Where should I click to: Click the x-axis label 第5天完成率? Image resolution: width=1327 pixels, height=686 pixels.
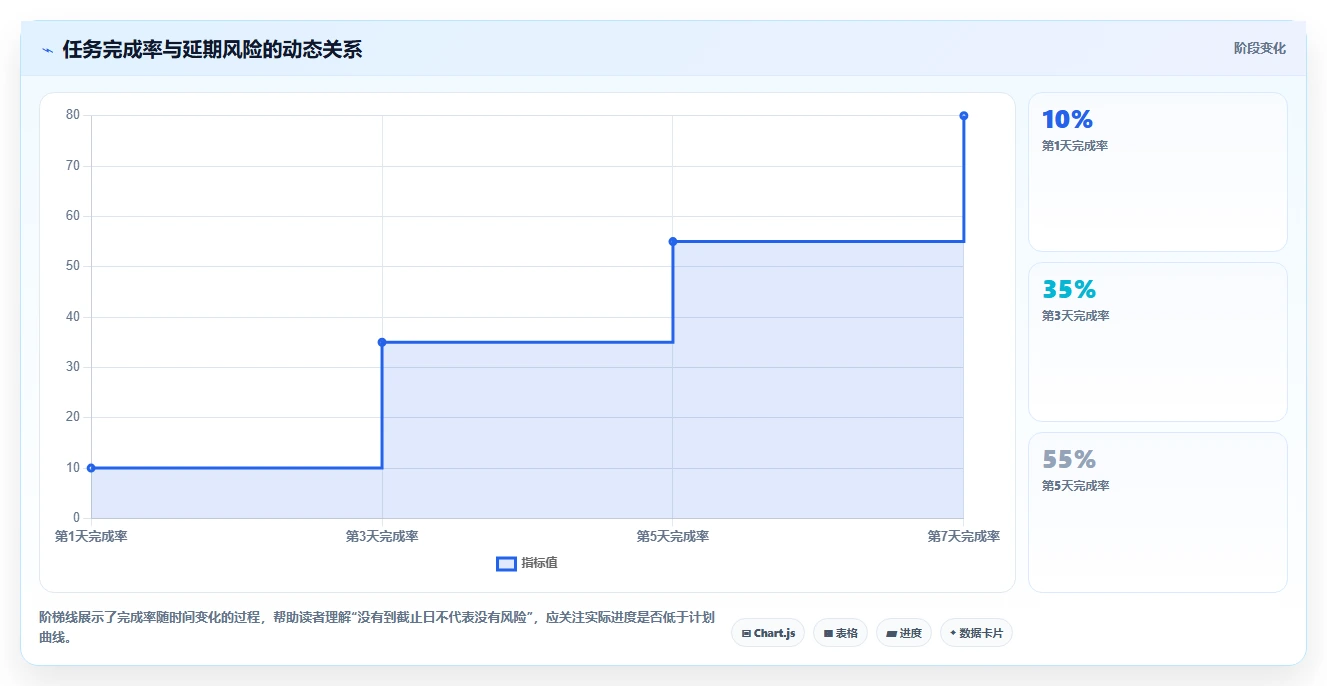[x=673, y=537]
